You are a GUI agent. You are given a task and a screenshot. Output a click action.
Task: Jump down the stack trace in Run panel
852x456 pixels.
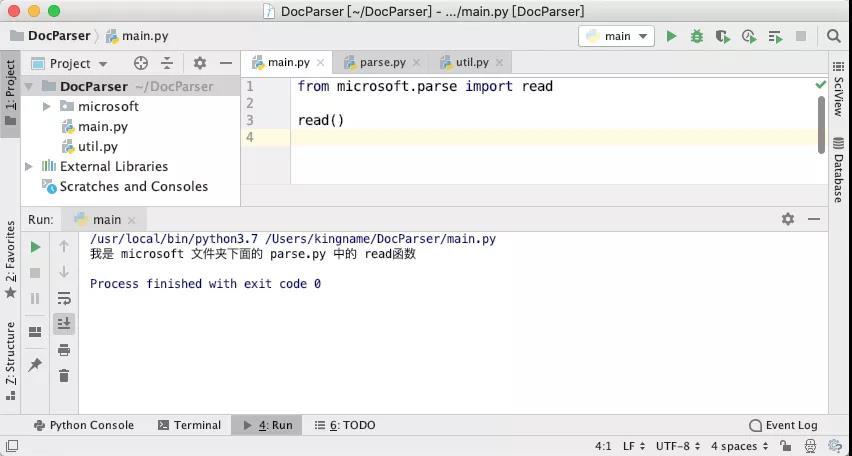(x=64, y=272)
